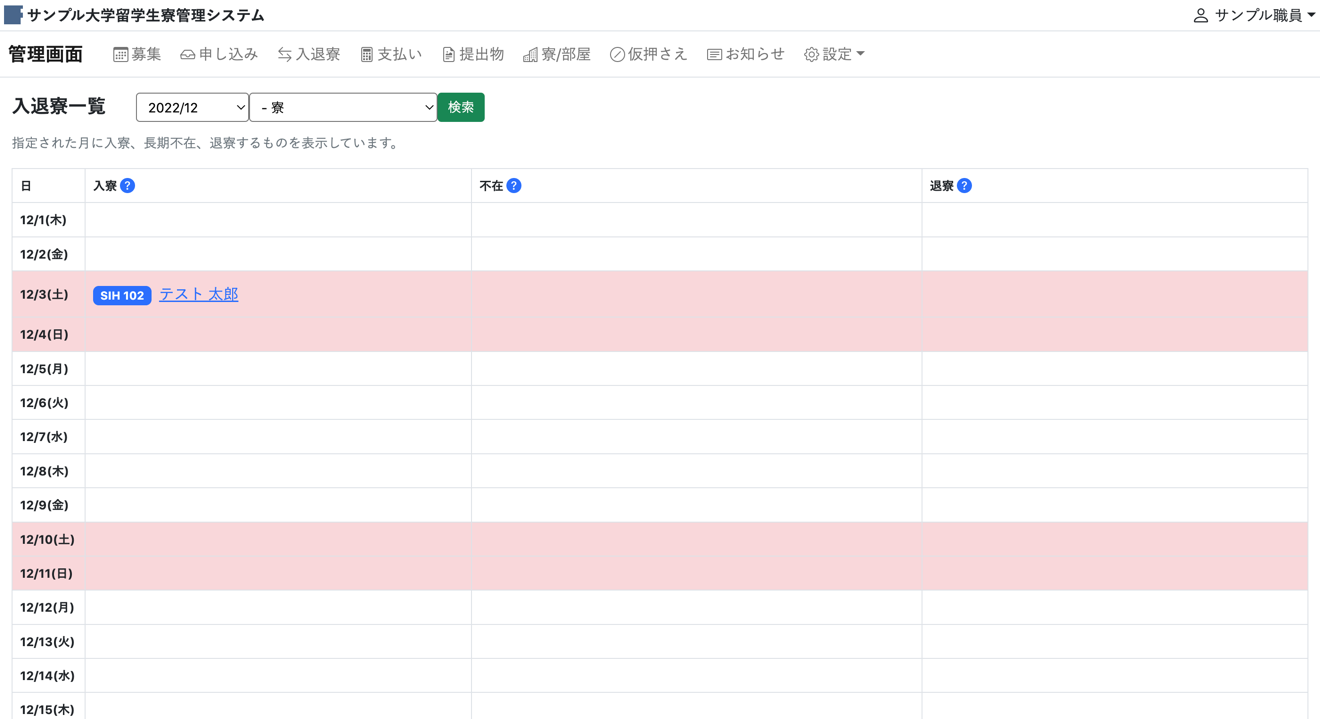This screenshot has height=719, width=1320.
Task: Click the 管理画面 title in navbar
Action: click(x=45, y=54)
